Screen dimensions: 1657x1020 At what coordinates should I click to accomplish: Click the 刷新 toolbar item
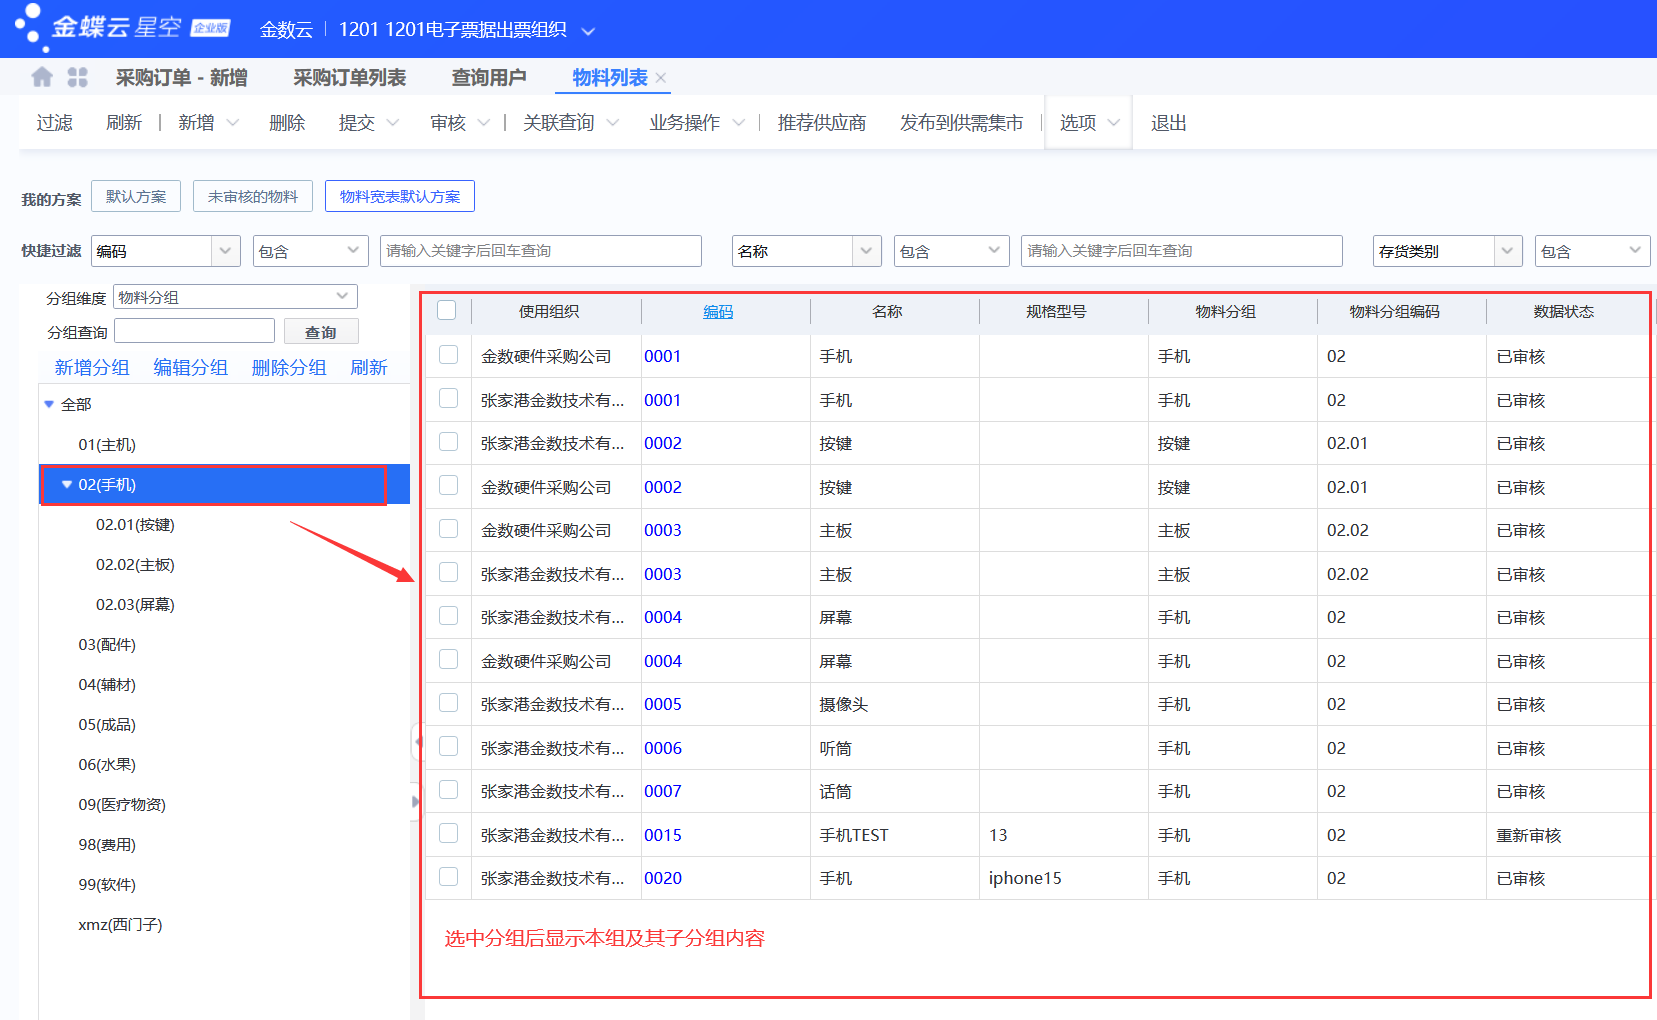click(x=124, y=123)
